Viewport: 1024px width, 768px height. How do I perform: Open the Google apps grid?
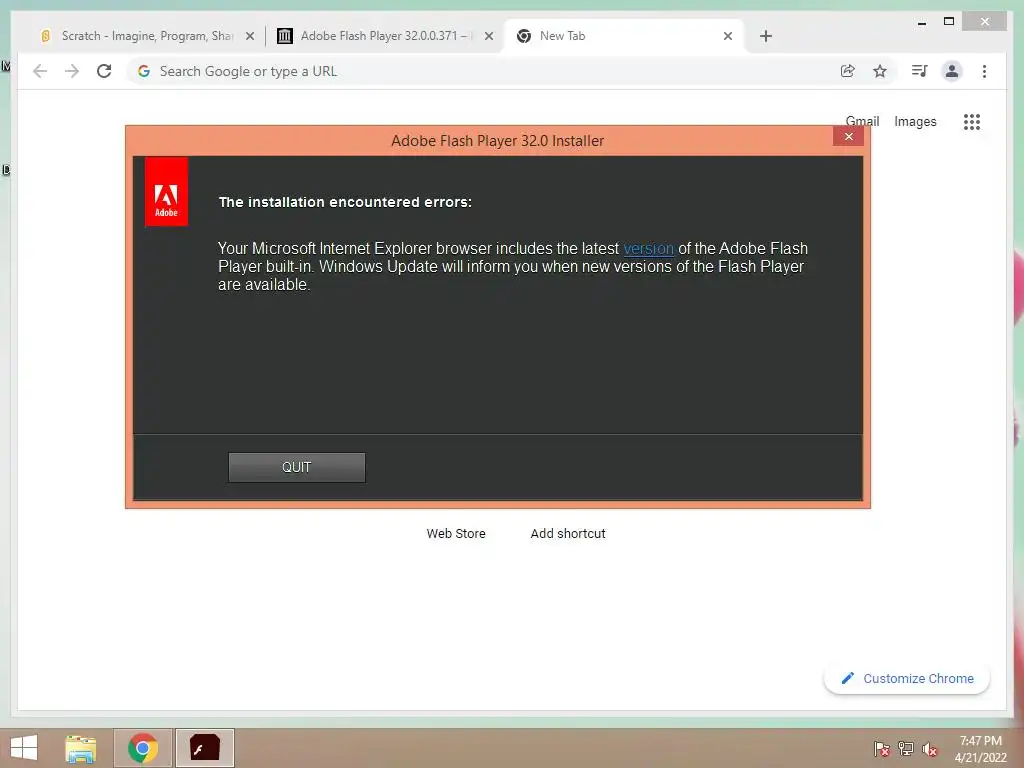click(972, 122)
